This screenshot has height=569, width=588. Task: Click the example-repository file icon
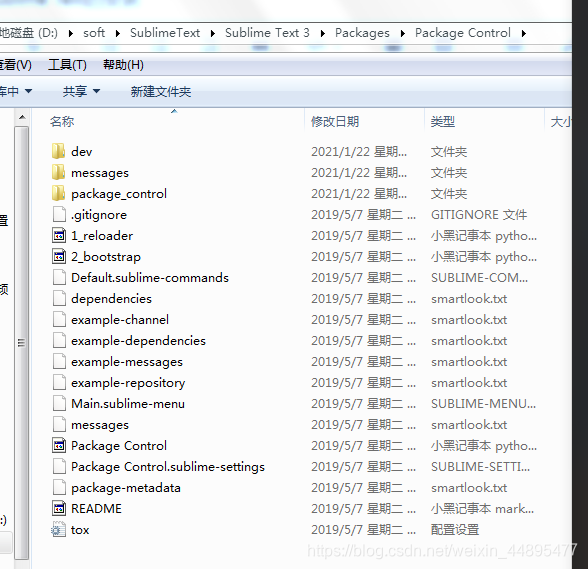(59, 383)
